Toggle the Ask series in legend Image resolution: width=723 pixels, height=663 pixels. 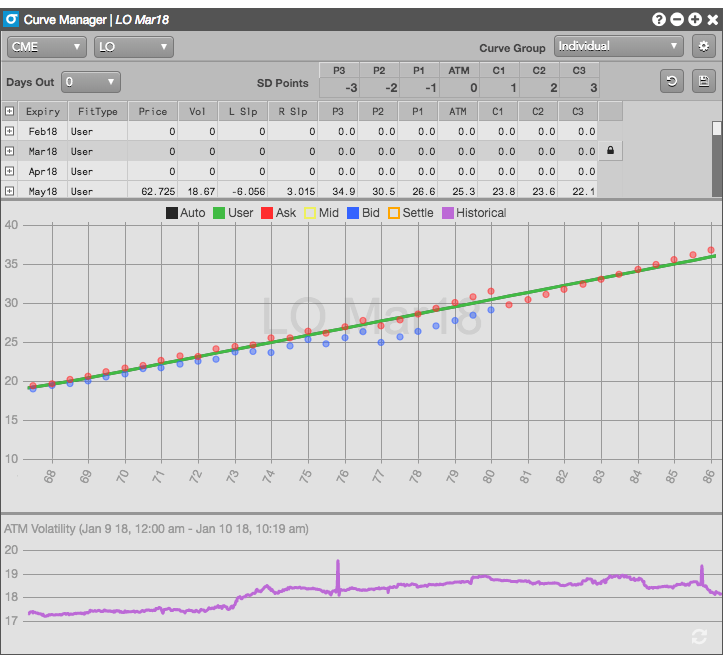click(279, 213)
